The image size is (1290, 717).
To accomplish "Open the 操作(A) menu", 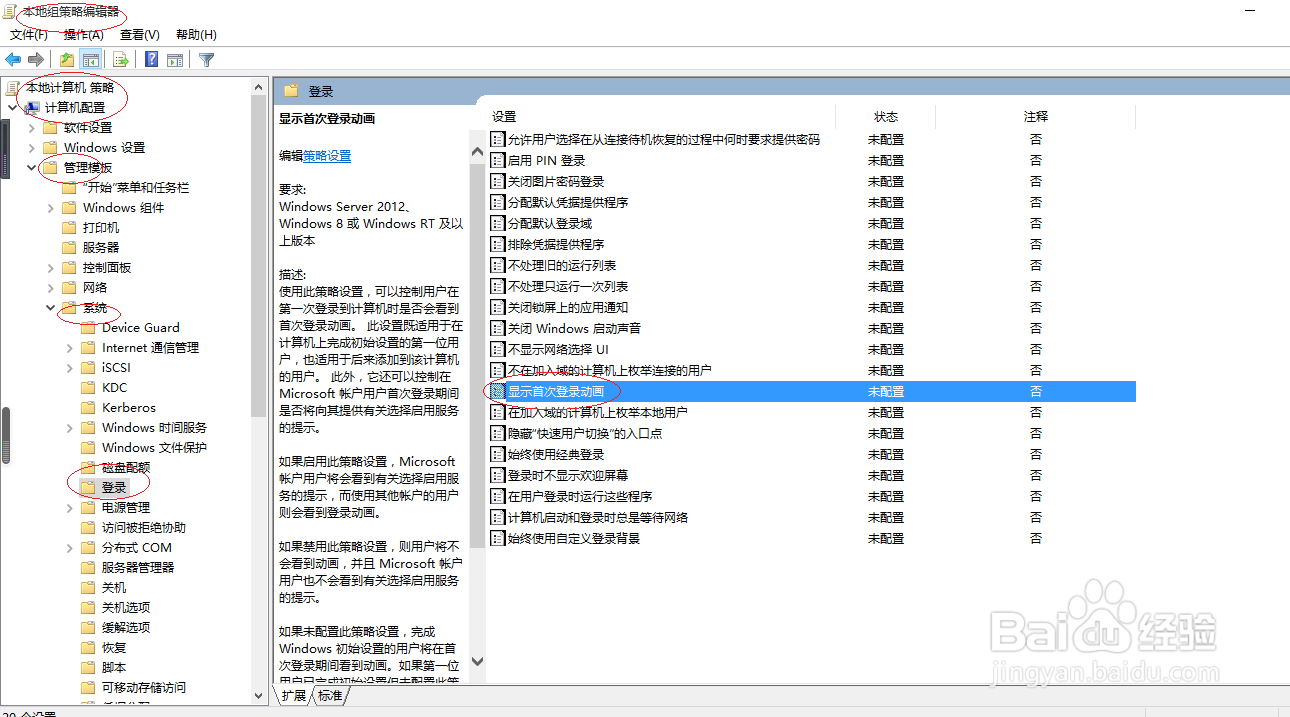I will (x=82, y=34).
